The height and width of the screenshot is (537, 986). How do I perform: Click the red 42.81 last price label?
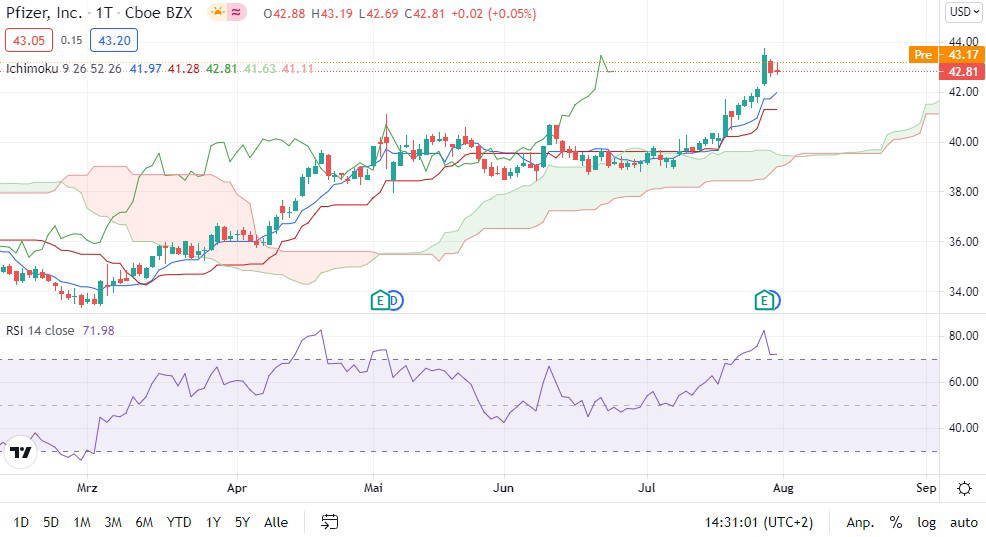[961, 71]
